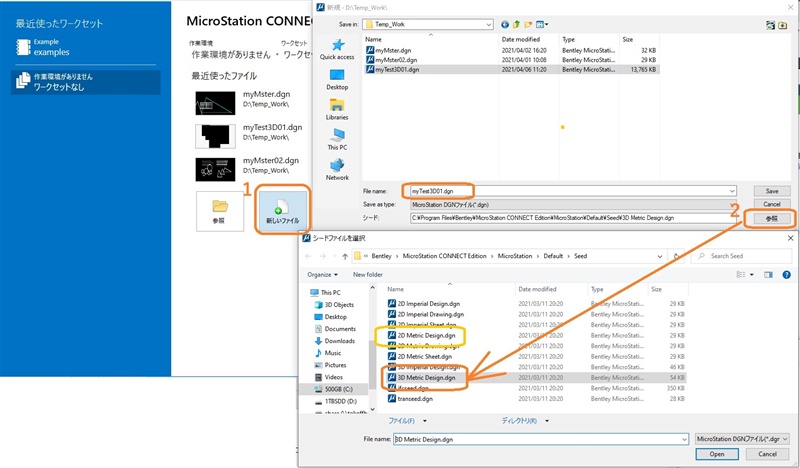This screenshot has height=468, width=800.
Task: Select 2D Metric Sheet.dgn seed file
Action: click(x=420, y=357)
